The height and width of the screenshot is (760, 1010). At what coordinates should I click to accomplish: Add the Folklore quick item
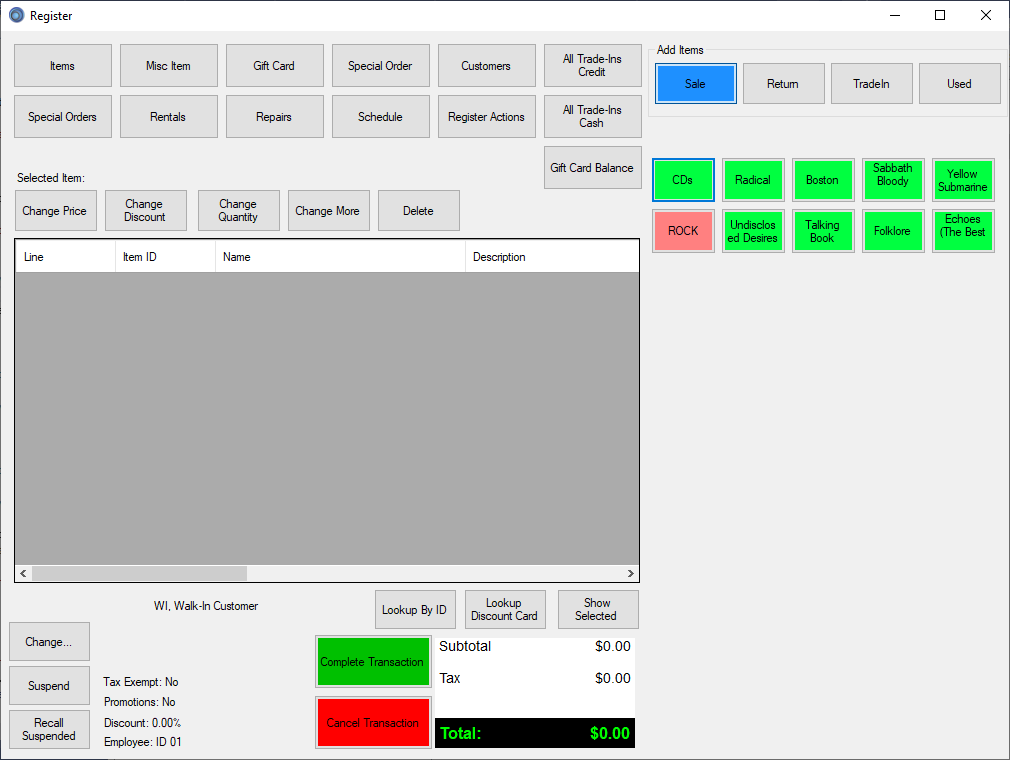coord(892,231)
